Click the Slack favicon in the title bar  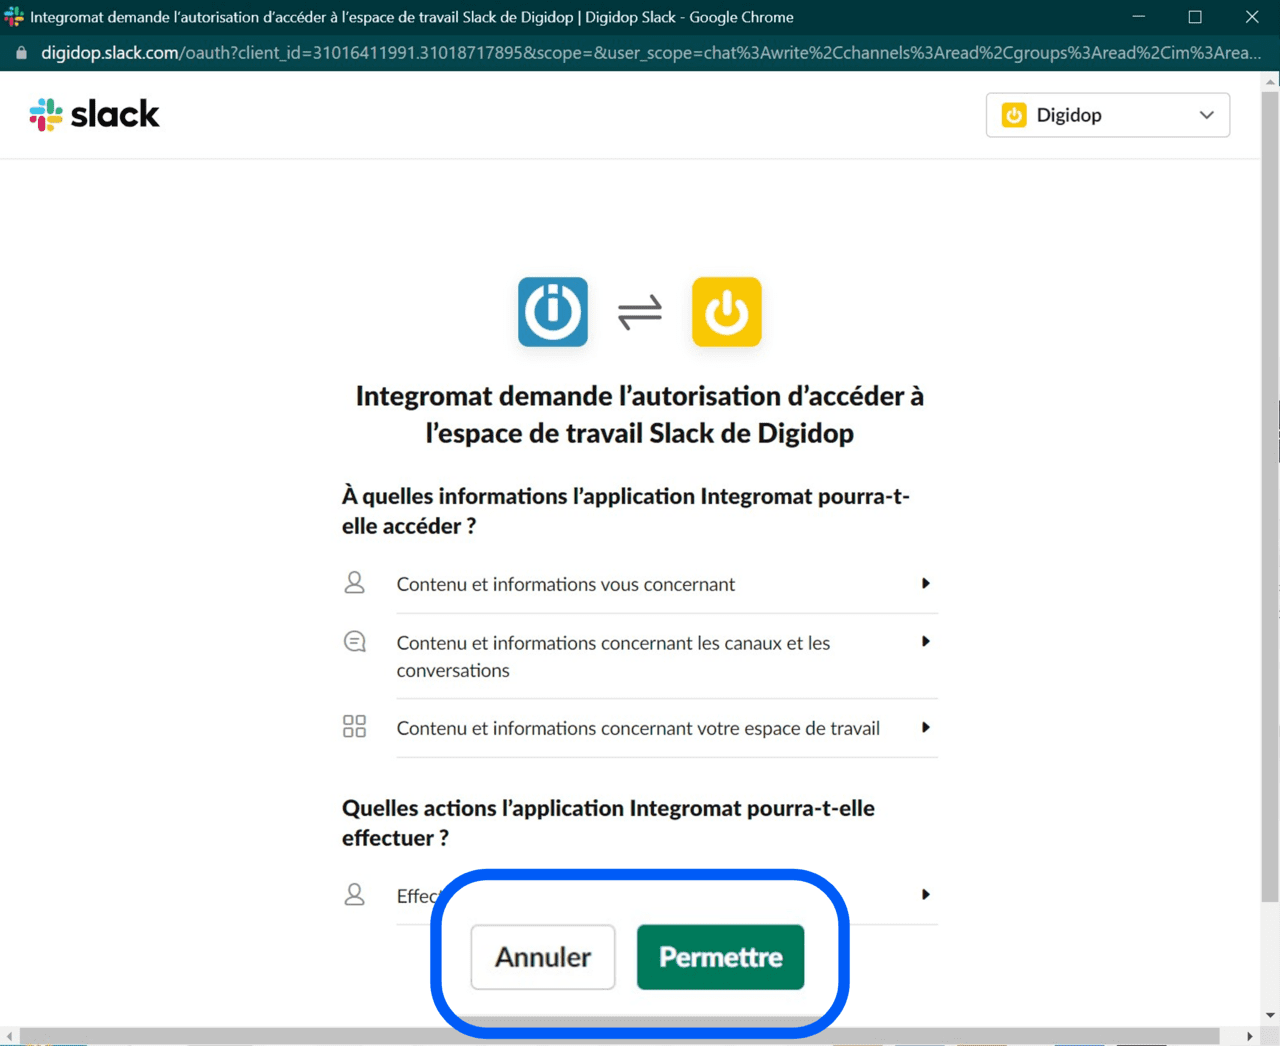[x=14, y=17]
